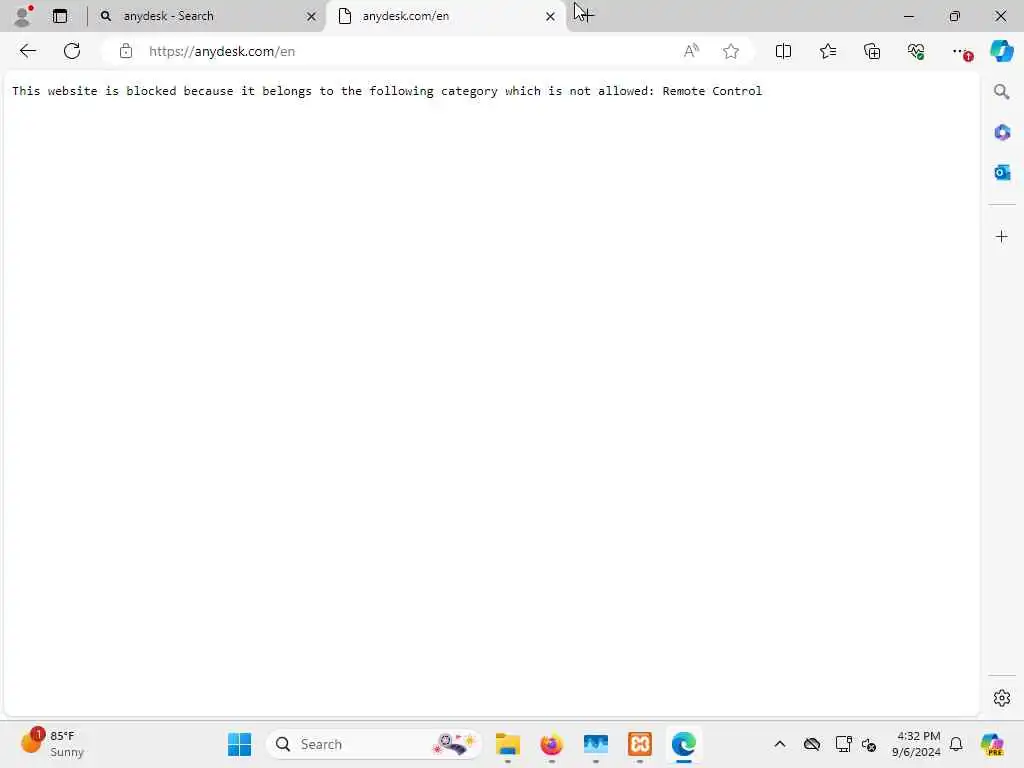Open sidebar Search
Image resolution: width=1024 pixels, height=768 pixels.
1002,91
